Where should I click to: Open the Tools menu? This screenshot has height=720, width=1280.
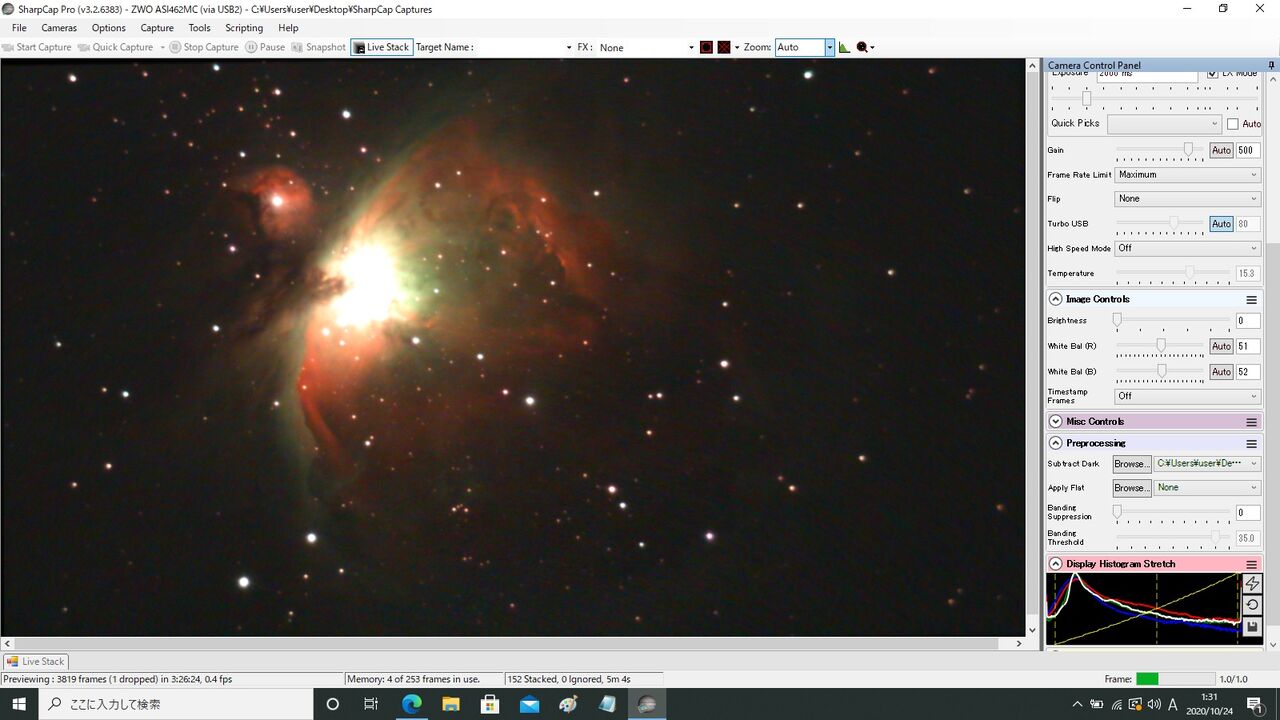[x=200, y=28]
